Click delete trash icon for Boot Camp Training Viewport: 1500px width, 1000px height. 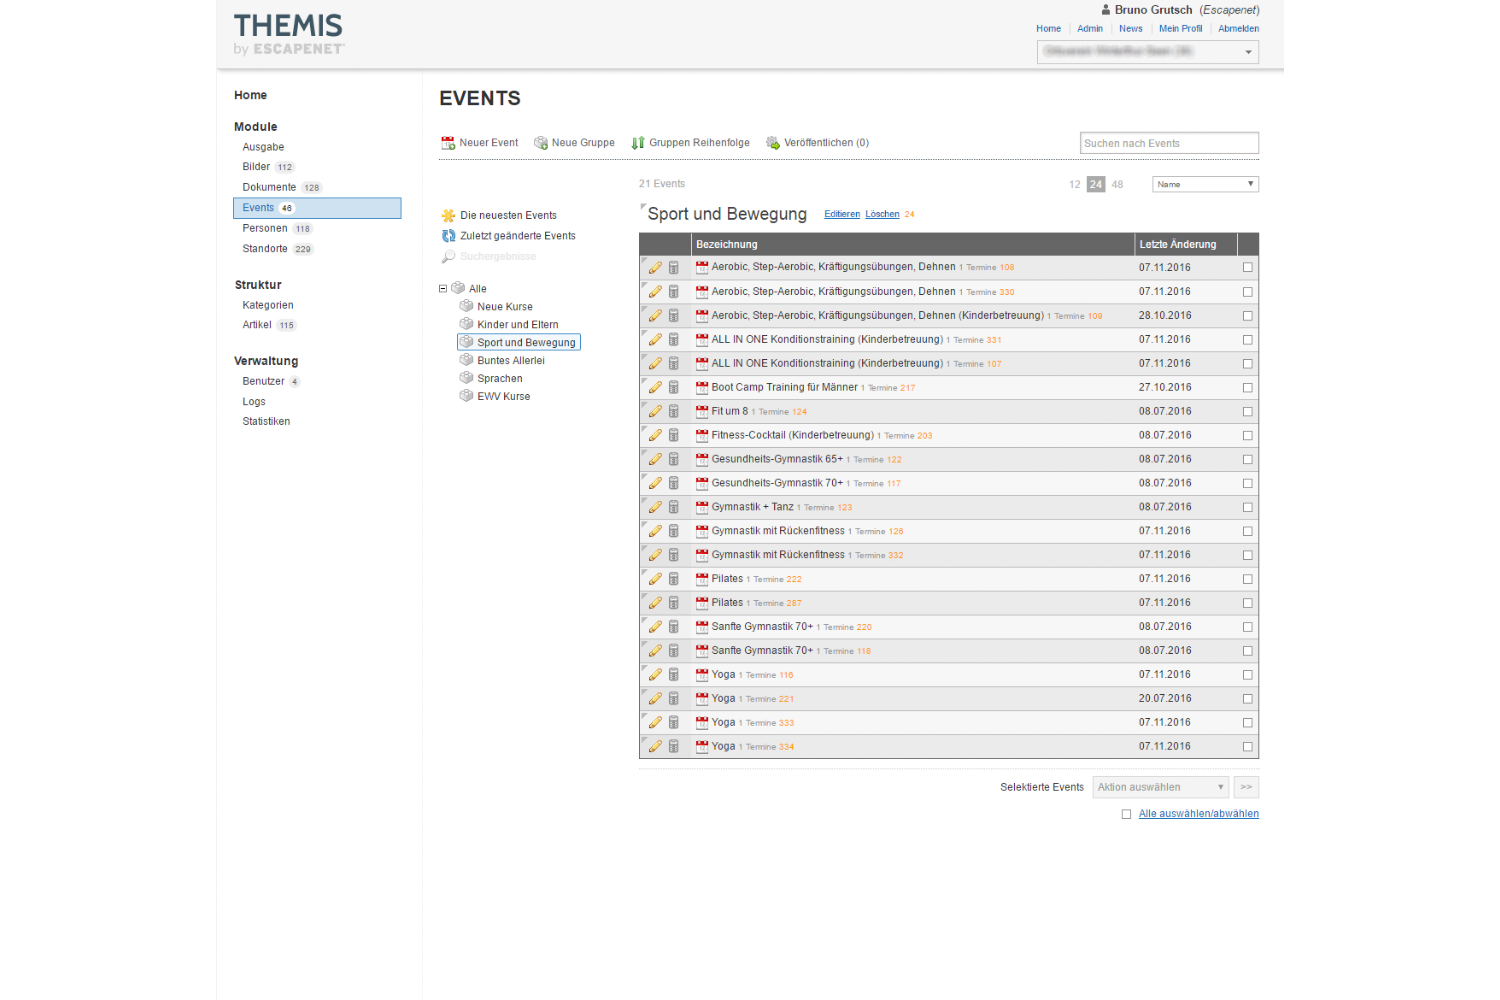click(x=674, y=387)
